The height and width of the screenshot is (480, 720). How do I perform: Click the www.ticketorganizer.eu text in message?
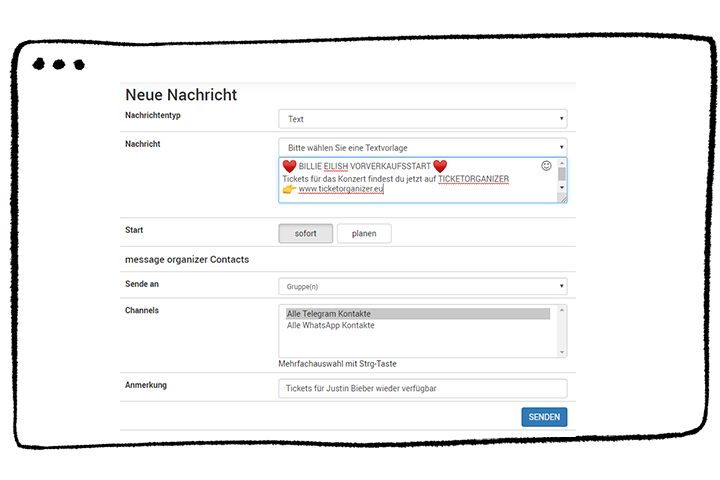pyautogui.click(x=341, y=189)
